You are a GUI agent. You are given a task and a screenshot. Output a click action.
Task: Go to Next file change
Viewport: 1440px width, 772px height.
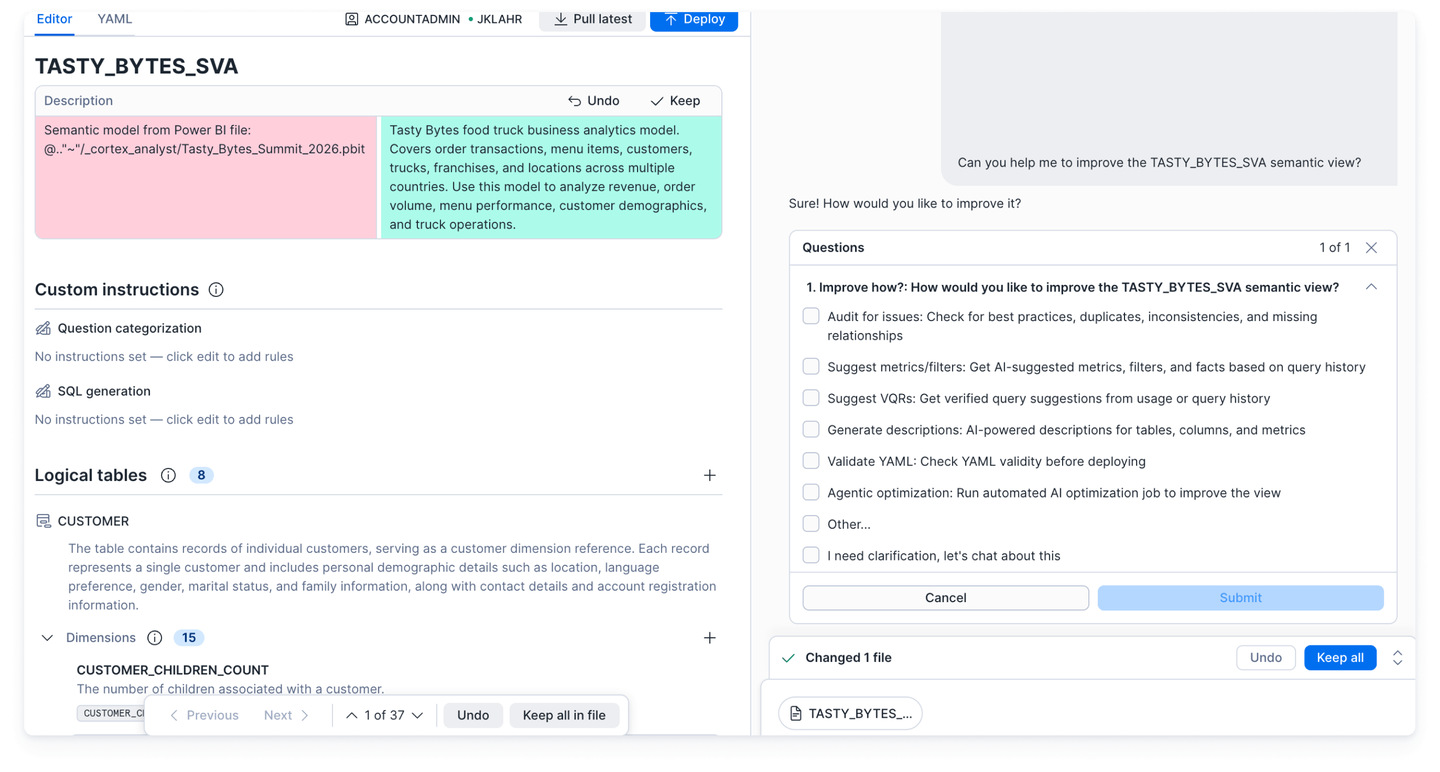(x=287, y=715)
